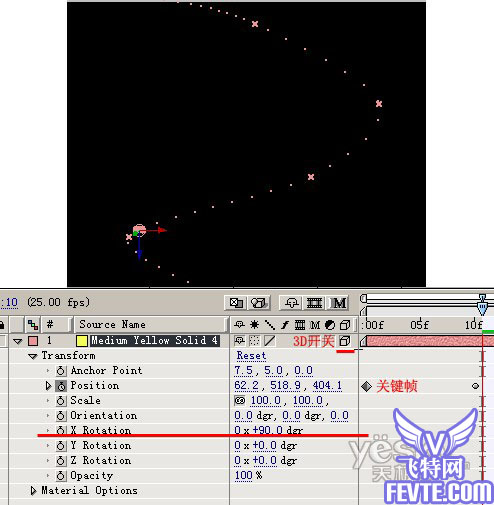Screen dimensions: 494x505
Task: Toggle 3D Layer switch for Medium Yellow Solid 4
Action: [345, 341]
